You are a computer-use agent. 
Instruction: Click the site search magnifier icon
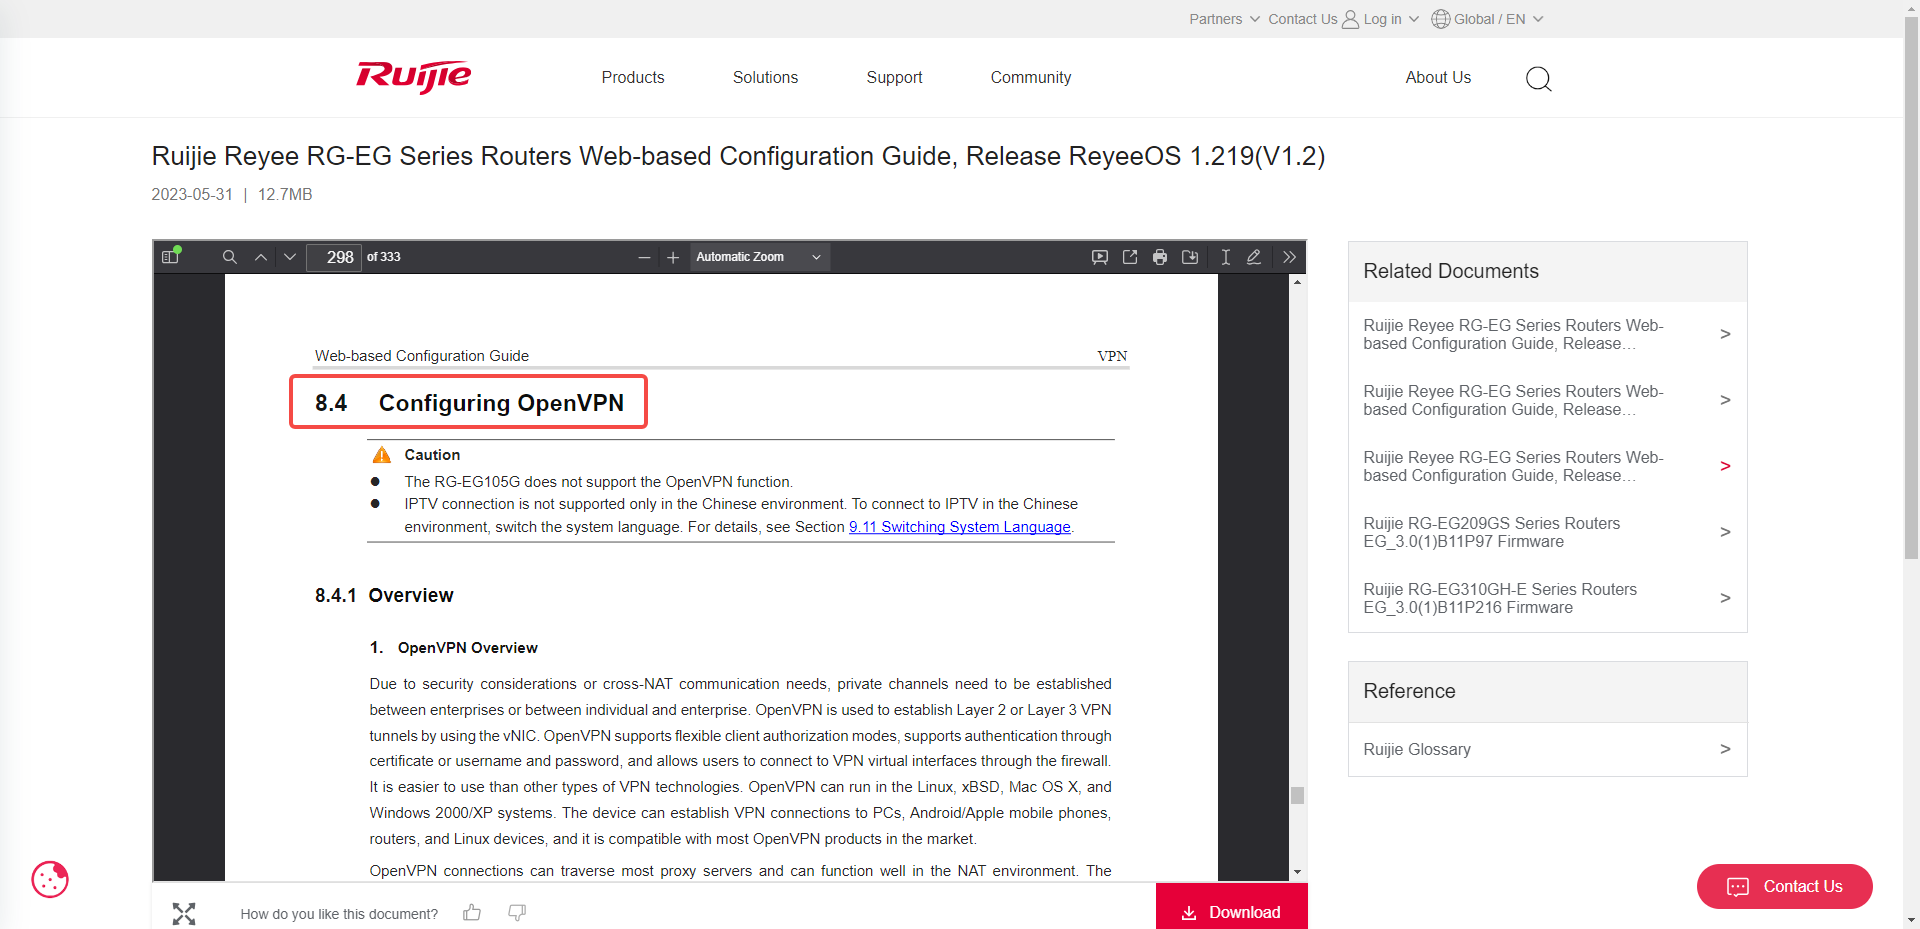1538,78
